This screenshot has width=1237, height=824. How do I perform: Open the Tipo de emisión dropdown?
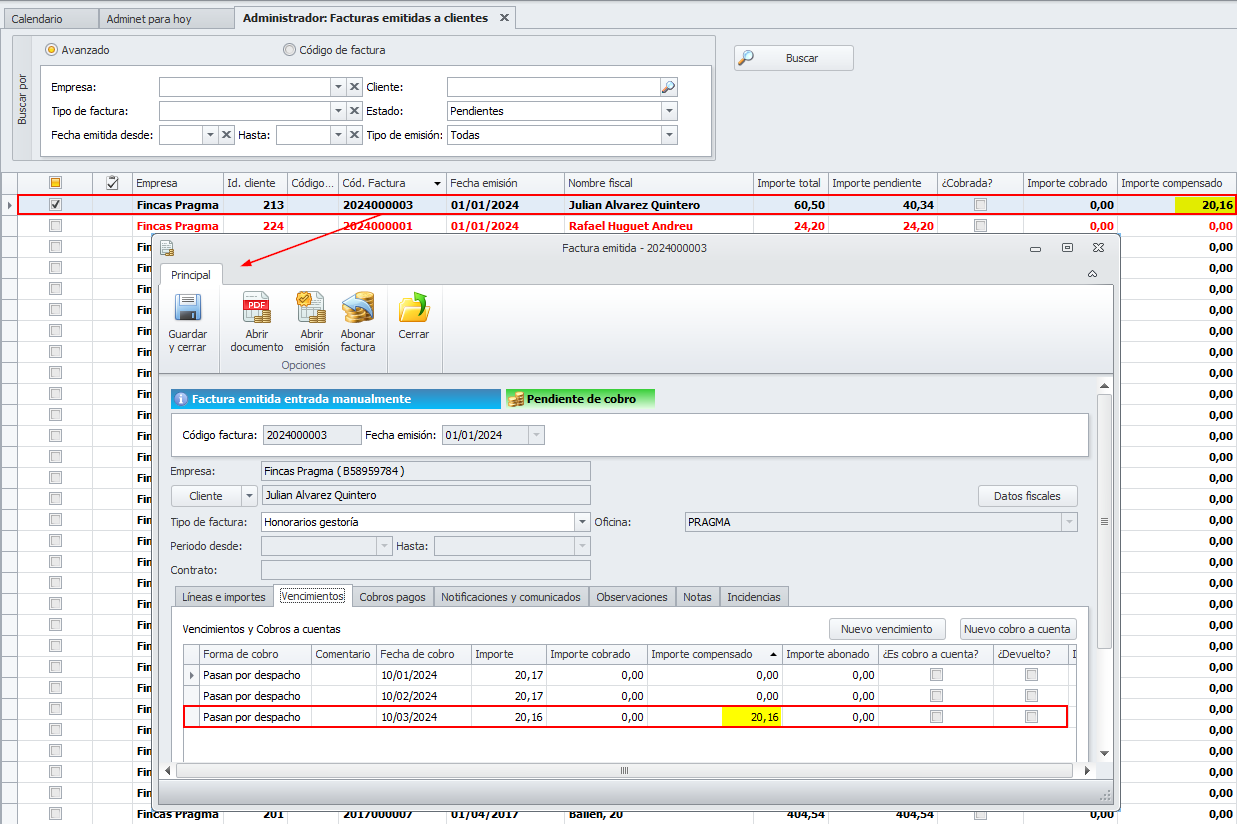tap(669, 135)
